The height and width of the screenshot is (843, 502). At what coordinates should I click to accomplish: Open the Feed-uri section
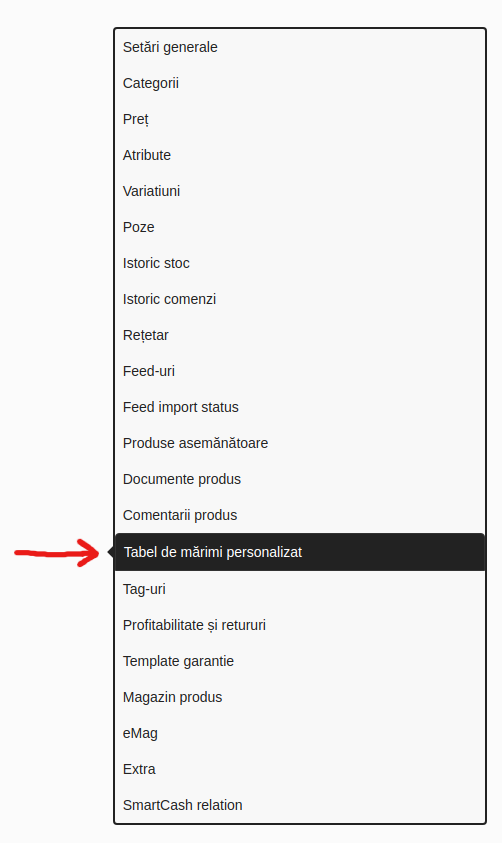click(299, 372)
